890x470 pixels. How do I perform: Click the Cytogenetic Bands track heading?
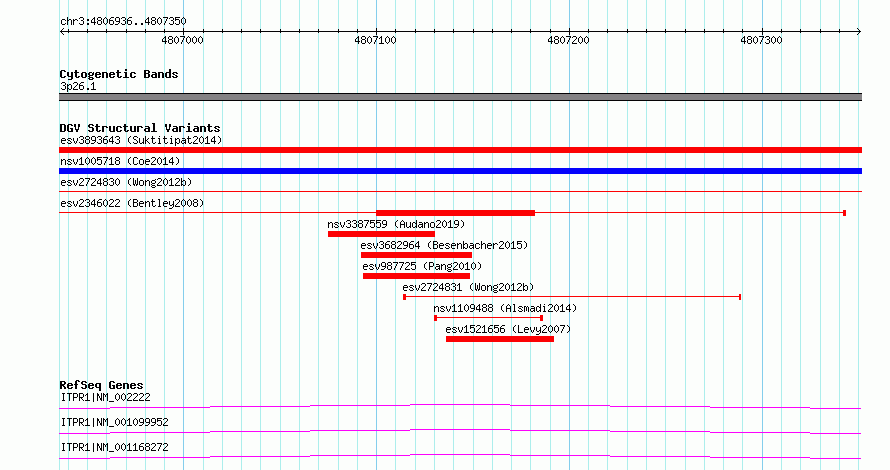119,74
